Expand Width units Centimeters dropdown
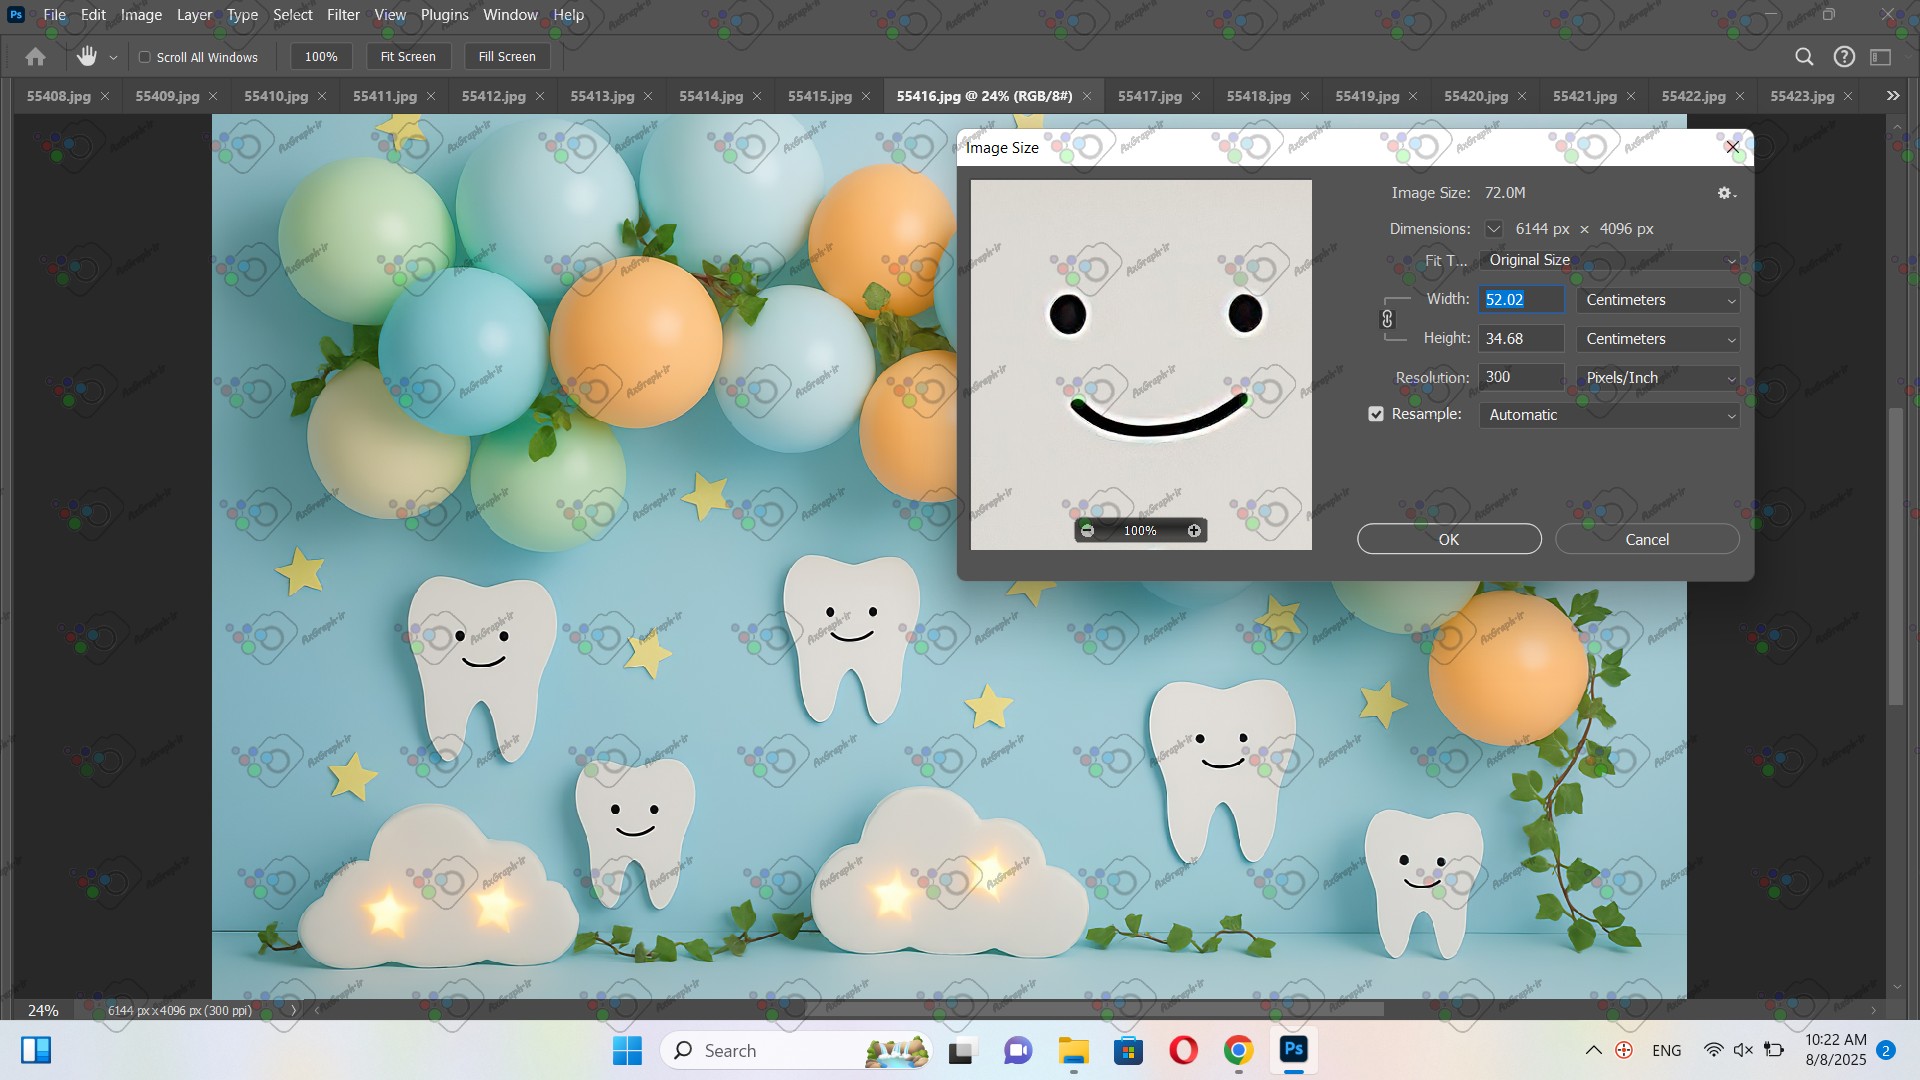 [x=1658, y=300]
